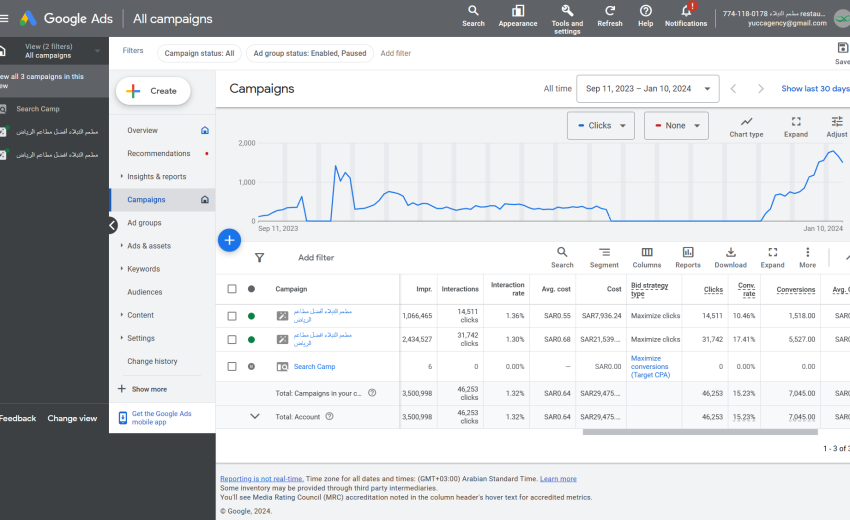Click the table filter funnel icon
The image size is (850, 520).
pos(259,258)
